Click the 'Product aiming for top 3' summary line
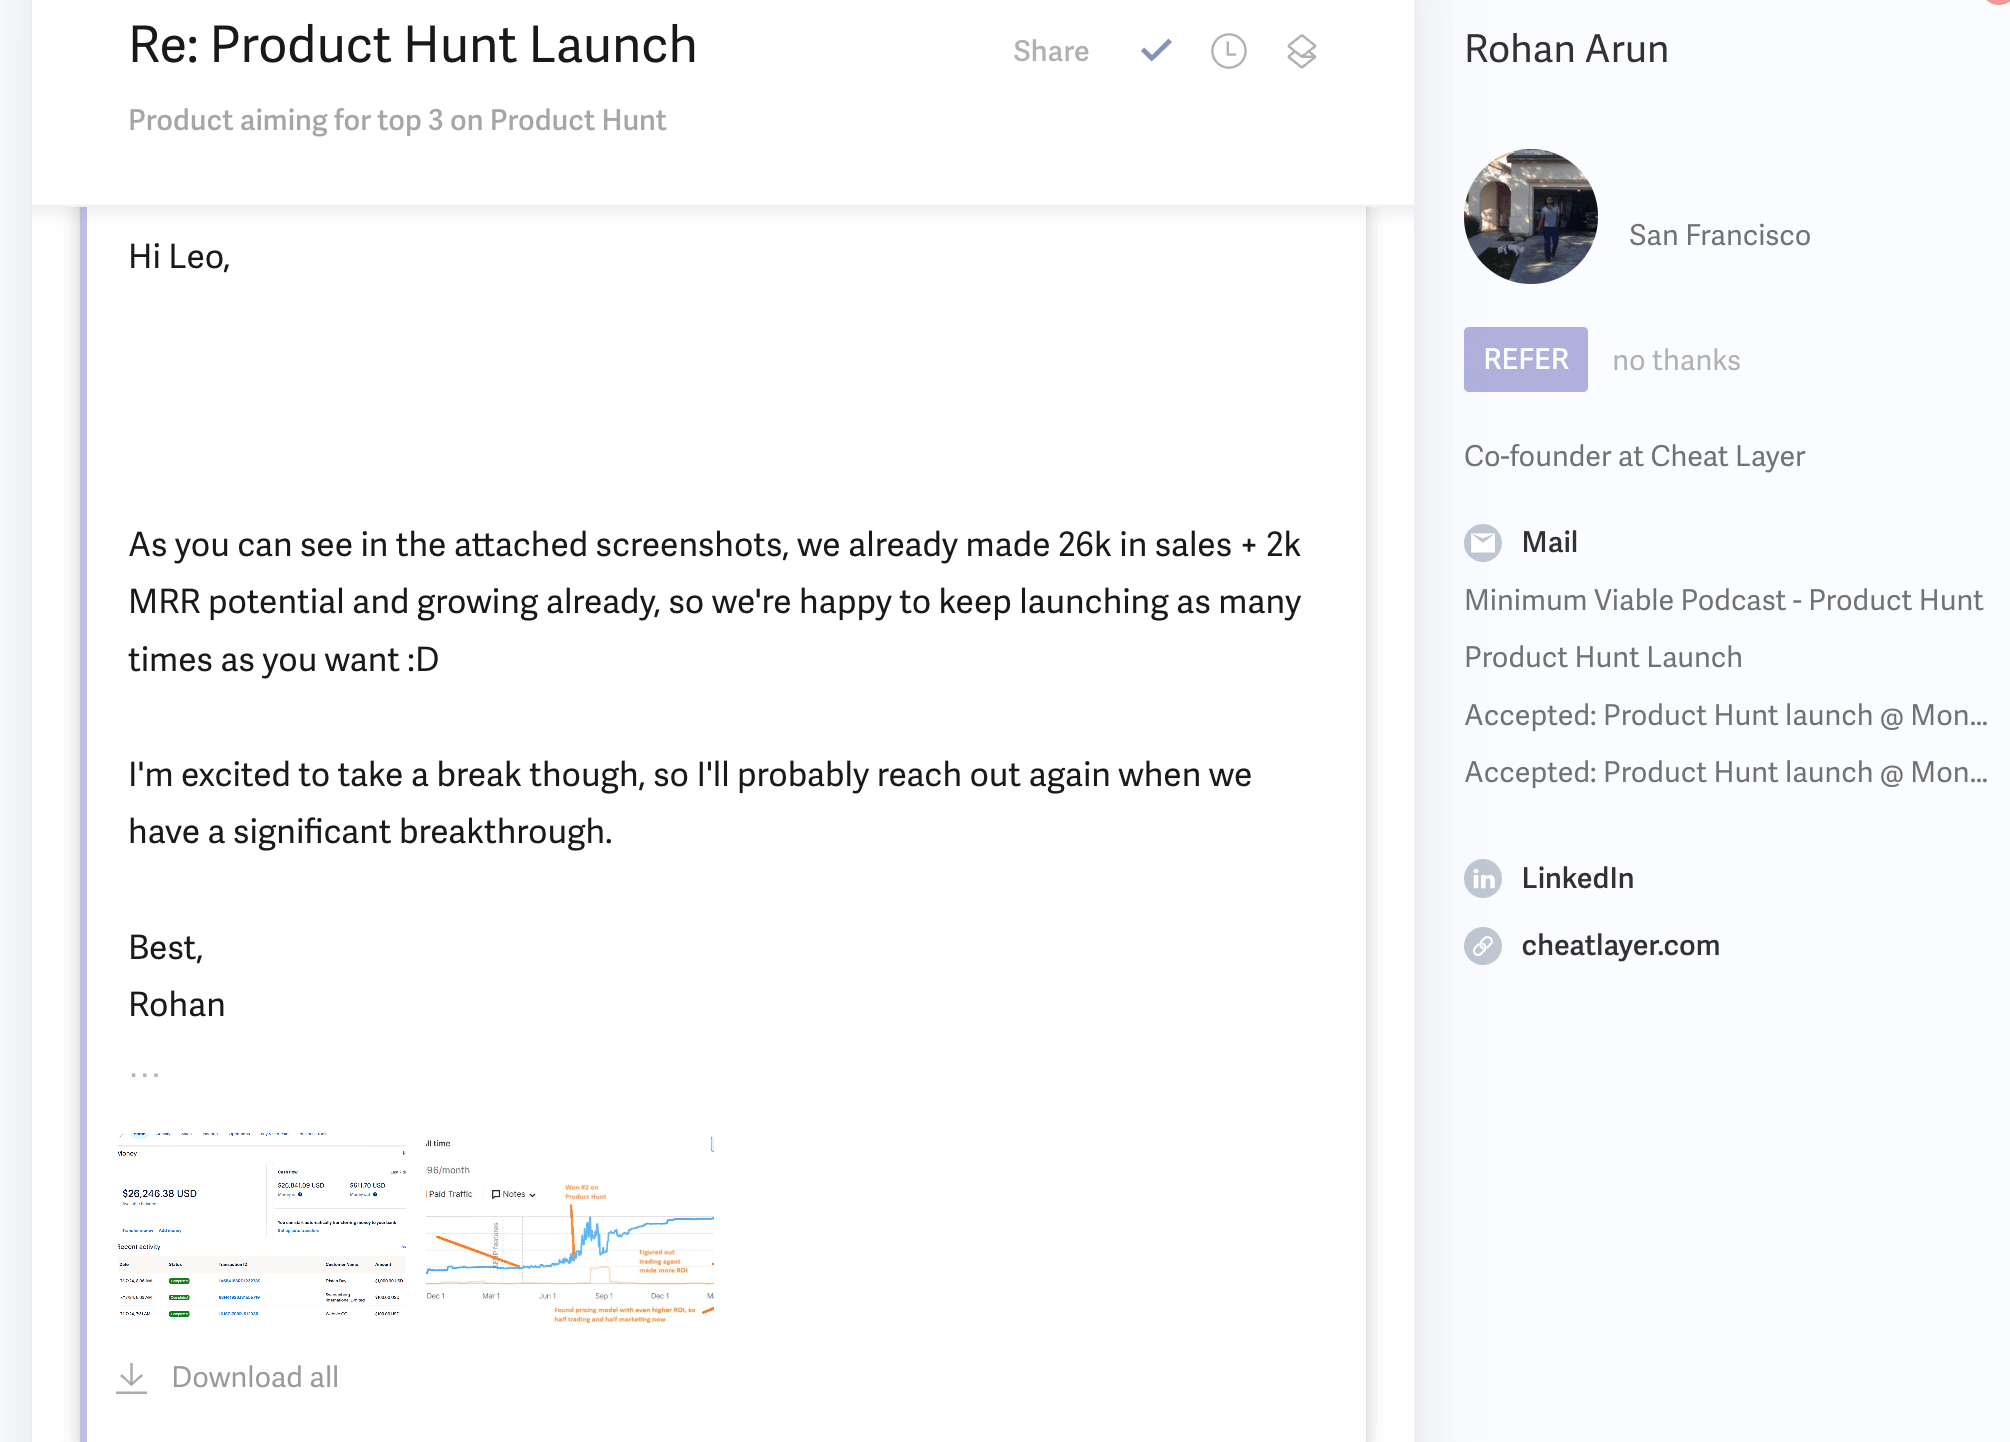2010x1442 pixels. pyautogui.click(x=397, y=120)
